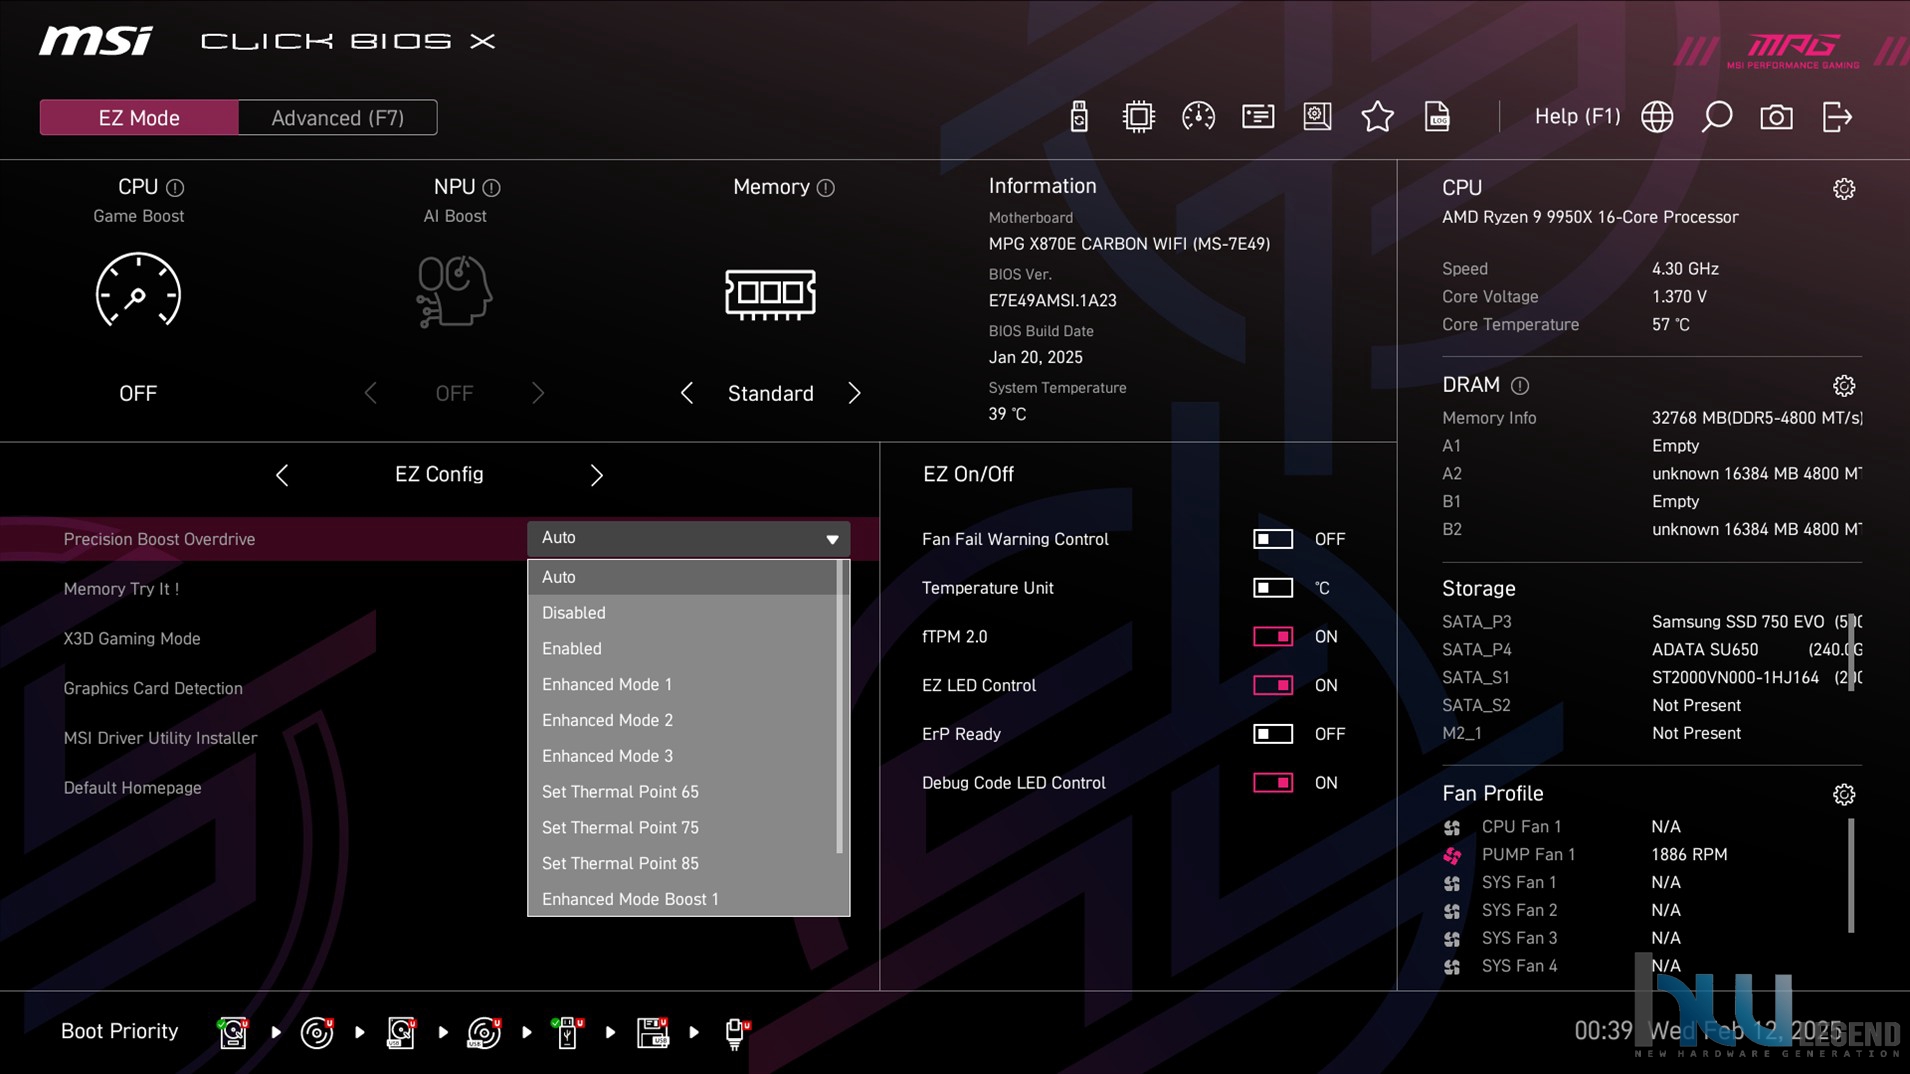Click the BIOS info card icon

[x=1258, y=117]
